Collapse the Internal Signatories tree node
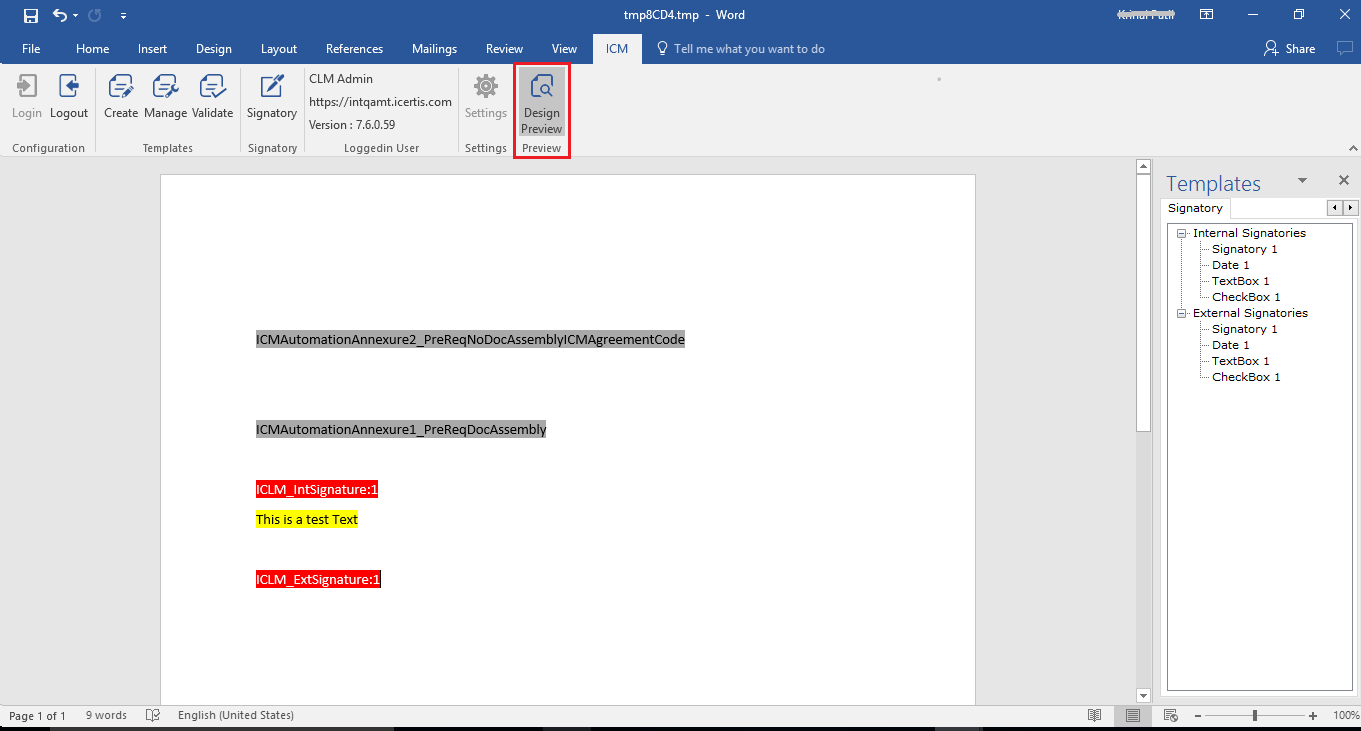 (1182, 233)
